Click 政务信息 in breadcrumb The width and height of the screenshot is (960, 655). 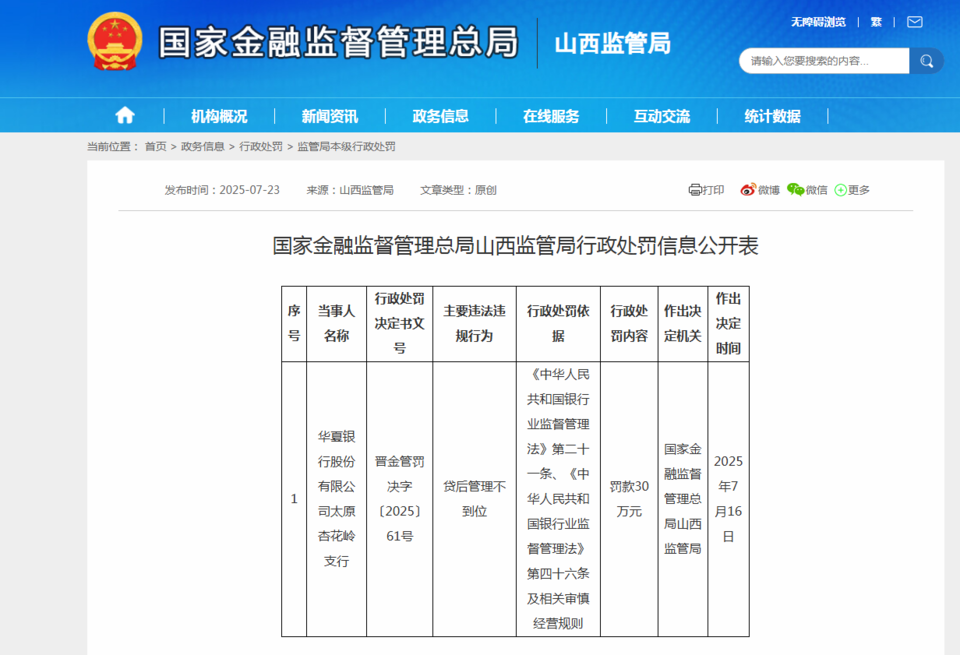point(203,146)
